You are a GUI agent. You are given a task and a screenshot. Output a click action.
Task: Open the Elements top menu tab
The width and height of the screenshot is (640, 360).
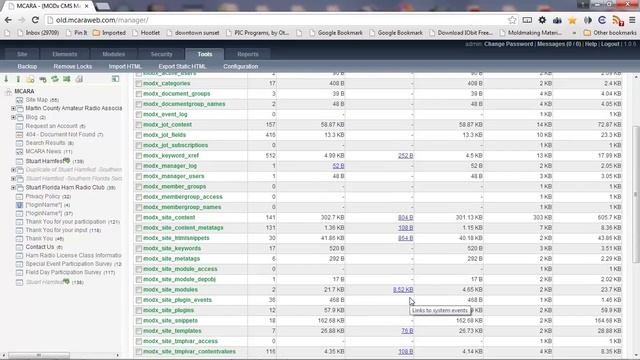click(64, 54)
